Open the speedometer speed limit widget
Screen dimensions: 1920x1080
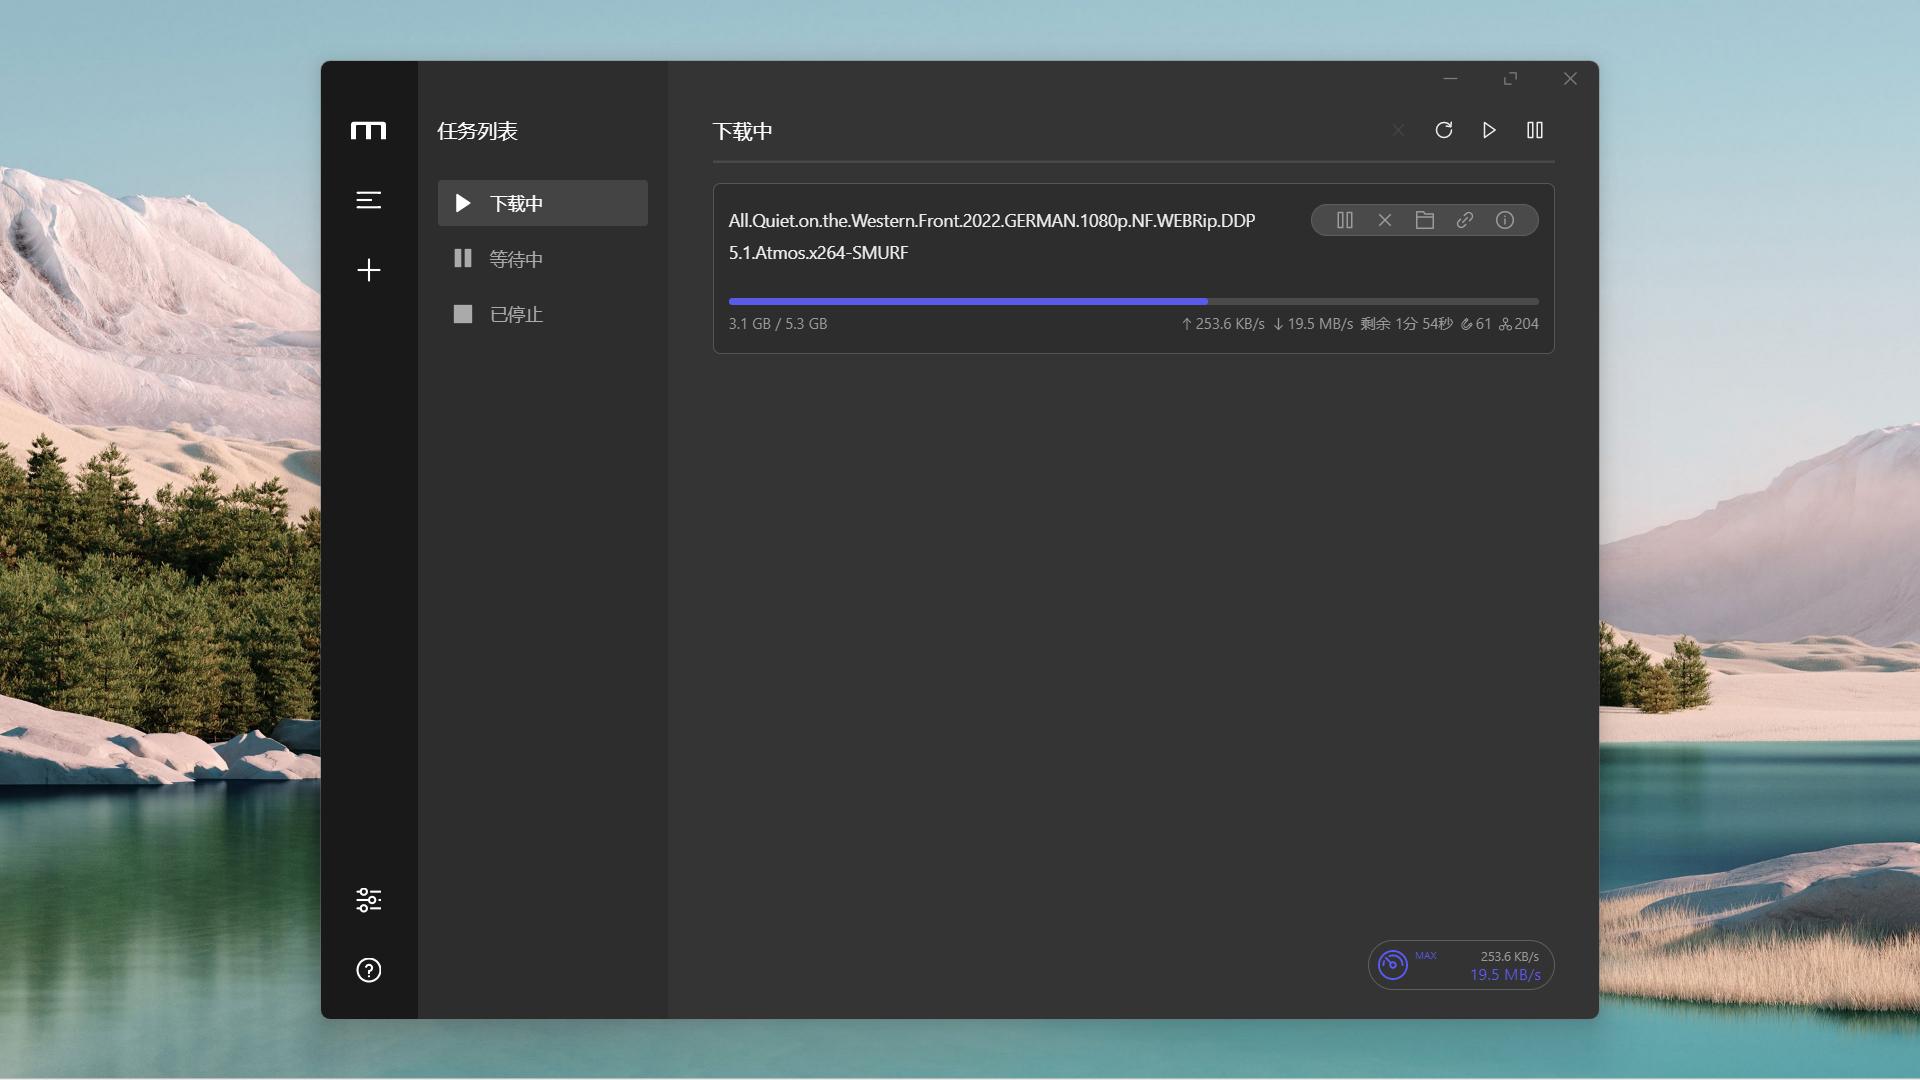coord(1393,965)
